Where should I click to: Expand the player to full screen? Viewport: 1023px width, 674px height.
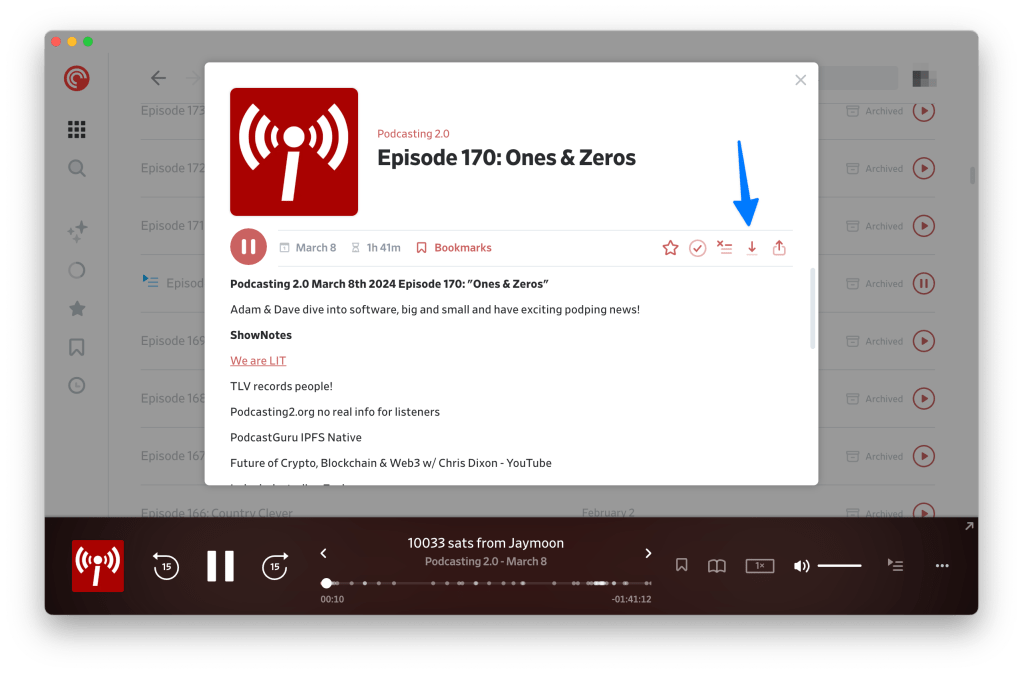pos(968,527)
